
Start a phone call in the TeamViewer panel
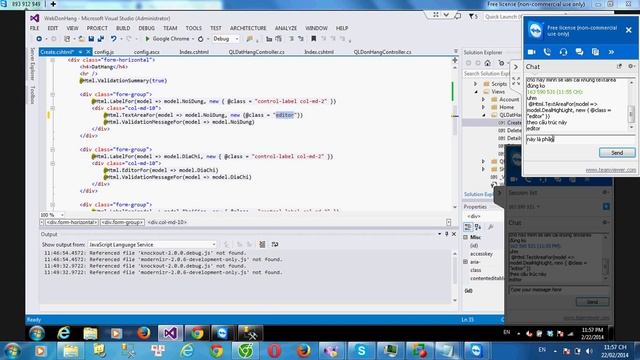click(547, 52)
